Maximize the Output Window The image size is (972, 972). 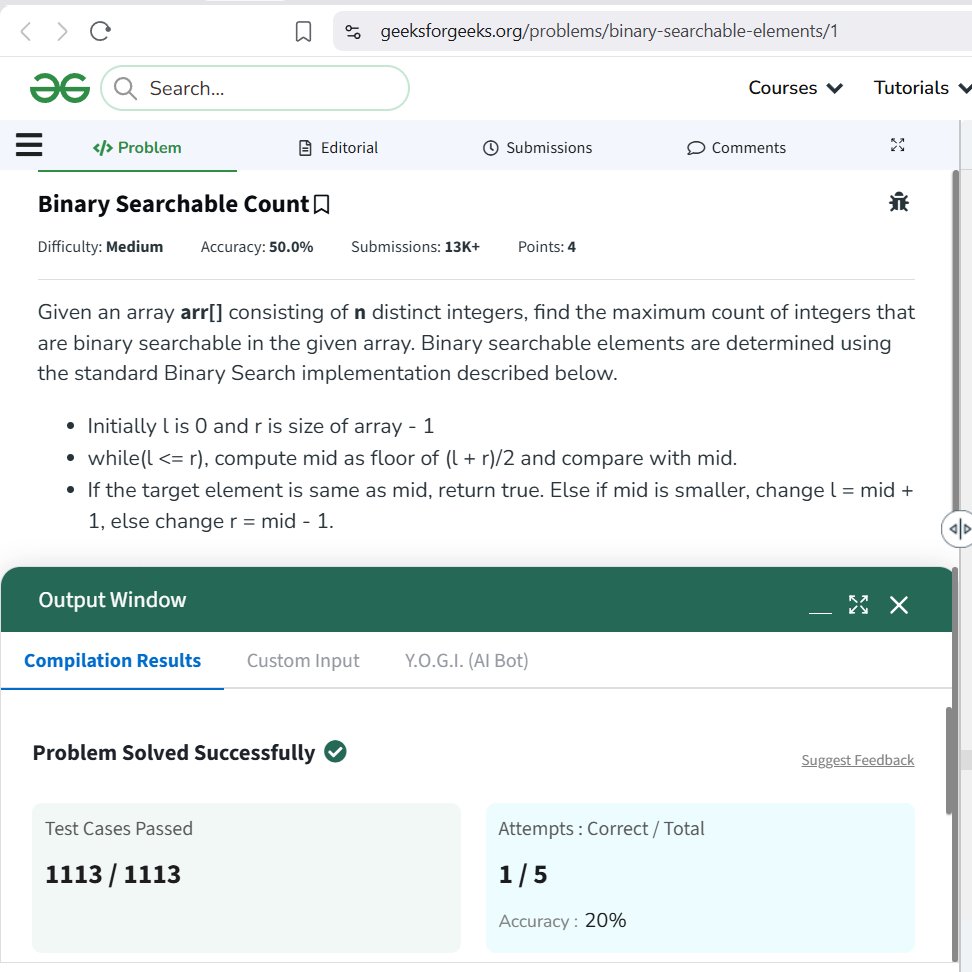click(x=859, y=604)
